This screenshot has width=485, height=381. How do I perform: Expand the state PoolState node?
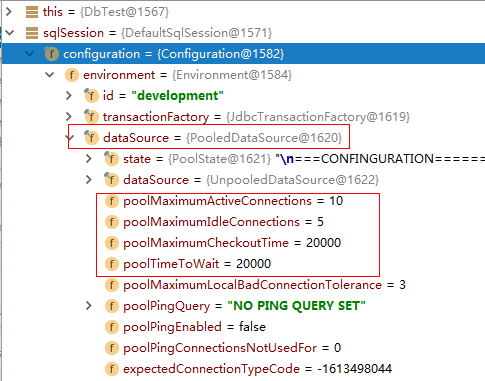88,159
